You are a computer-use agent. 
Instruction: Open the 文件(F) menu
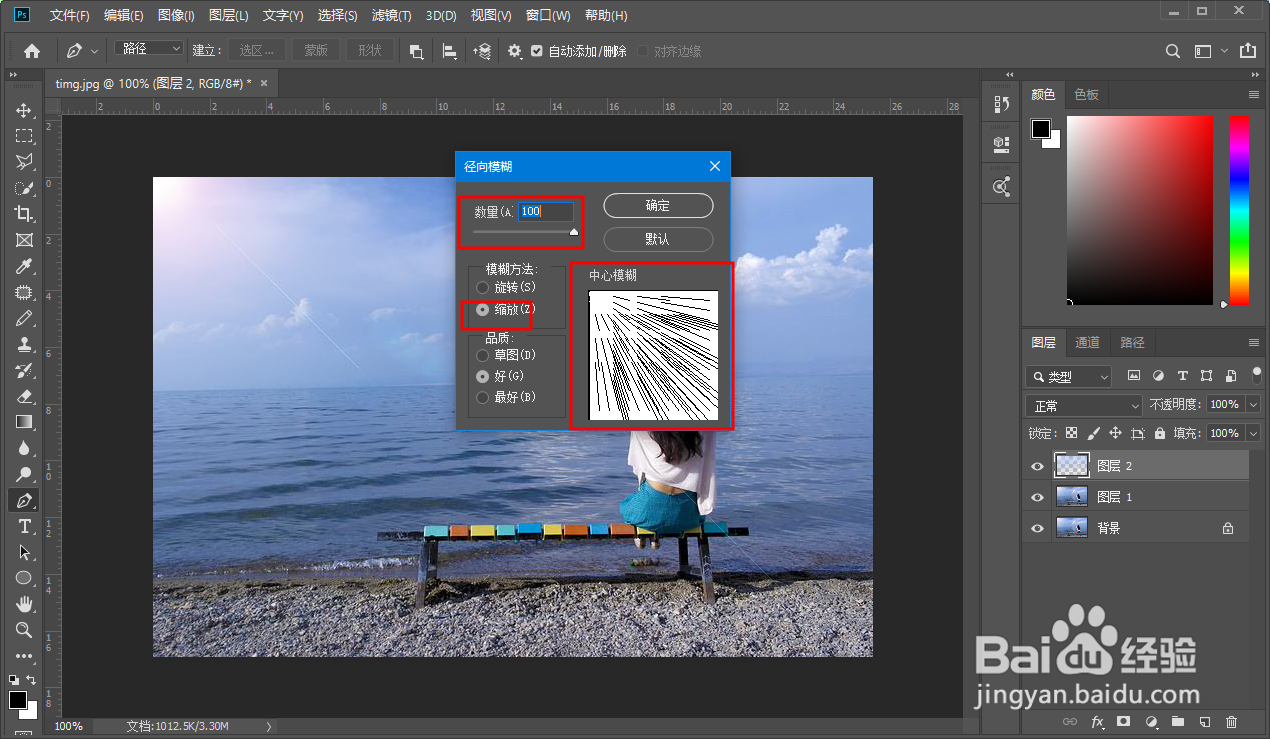(69, 16)
